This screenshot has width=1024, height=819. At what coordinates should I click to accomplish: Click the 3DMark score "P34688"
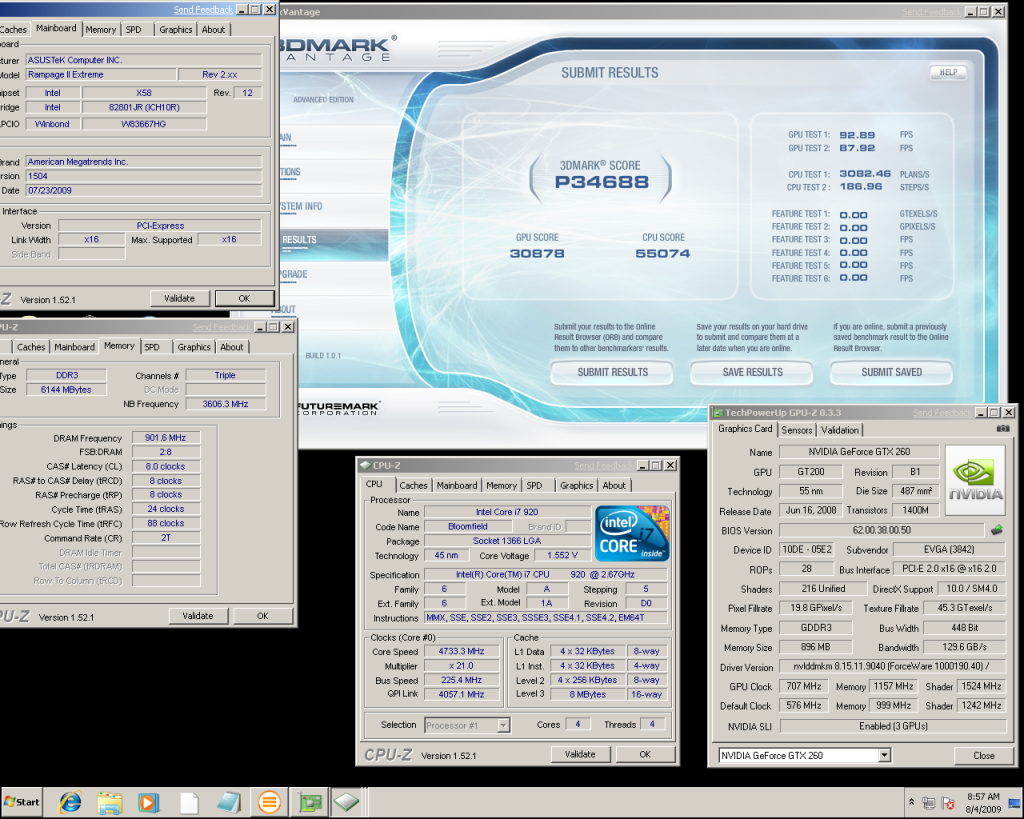pos(601,182)
